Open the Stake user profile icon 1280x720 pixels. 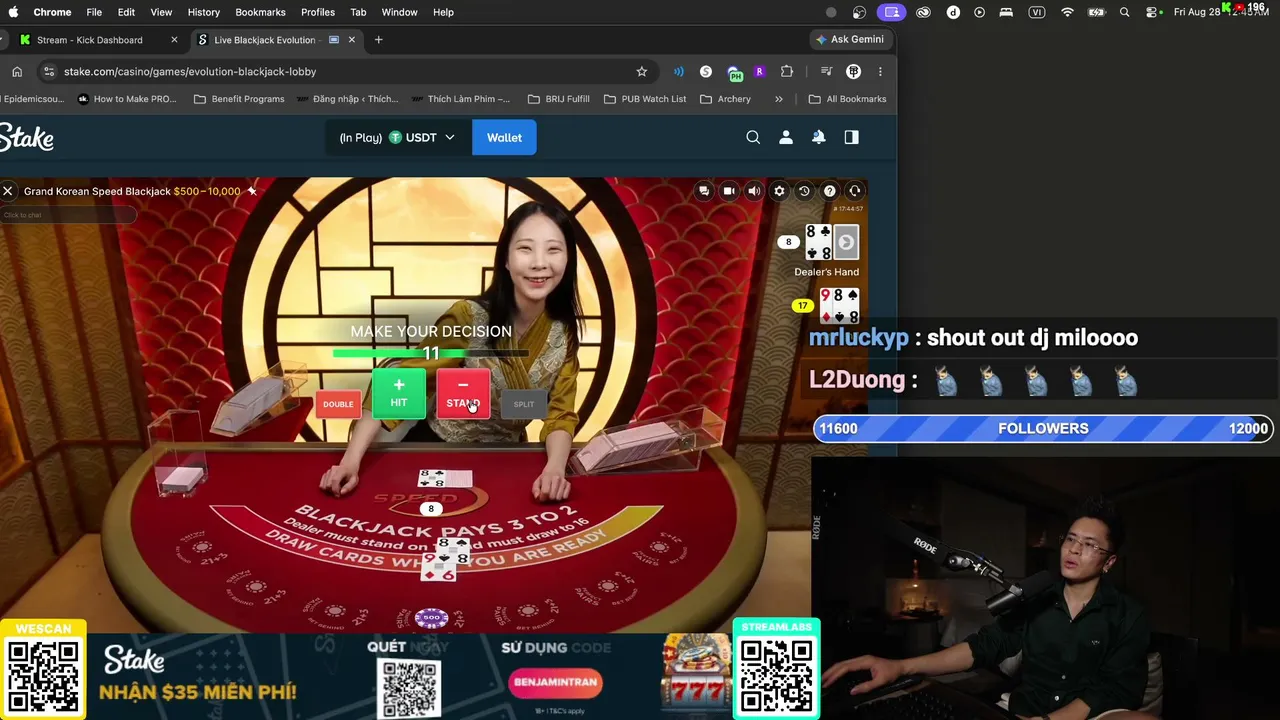[786, 137]
